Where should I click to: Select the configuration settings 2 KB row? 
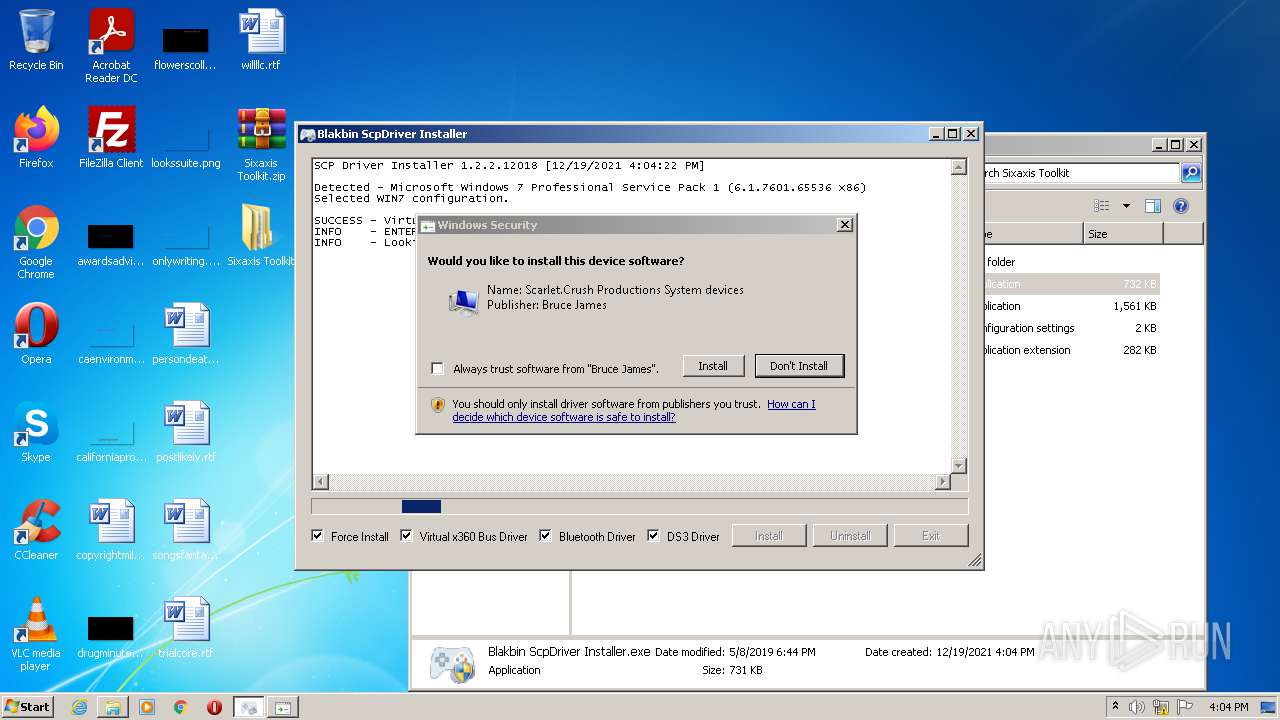tap(1072, 328)
